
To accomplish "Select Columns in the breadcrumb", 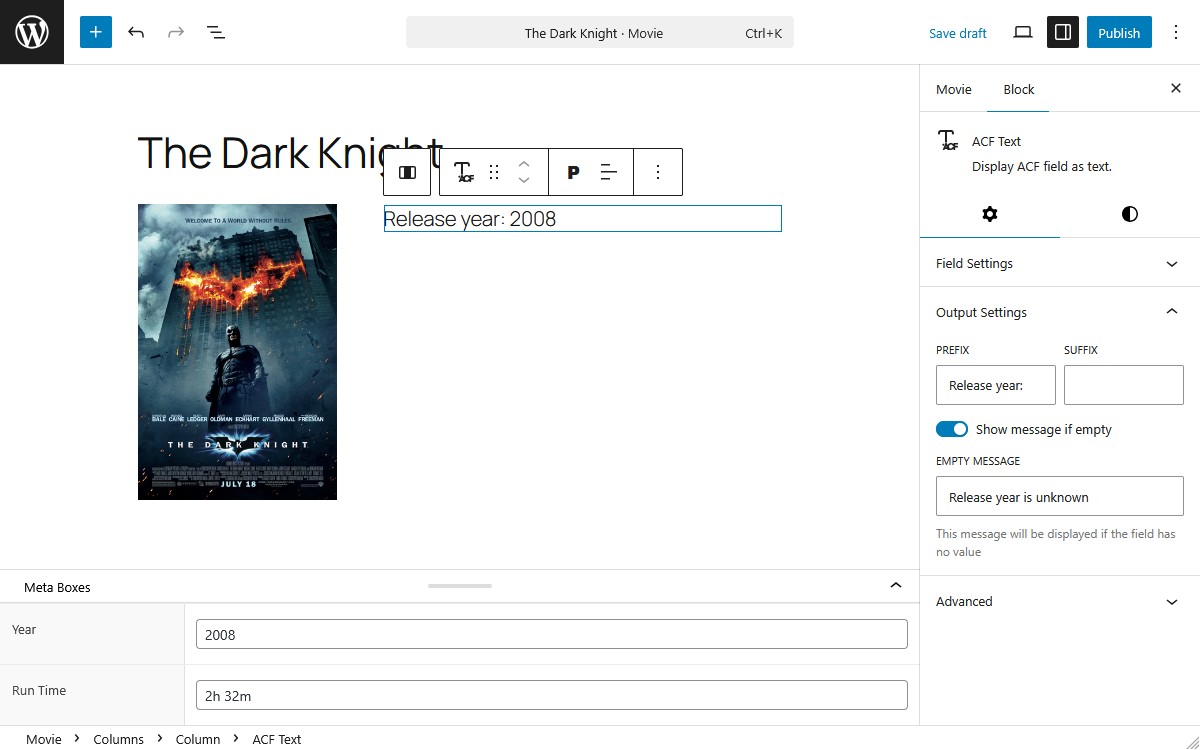I will tap(118, 739).
